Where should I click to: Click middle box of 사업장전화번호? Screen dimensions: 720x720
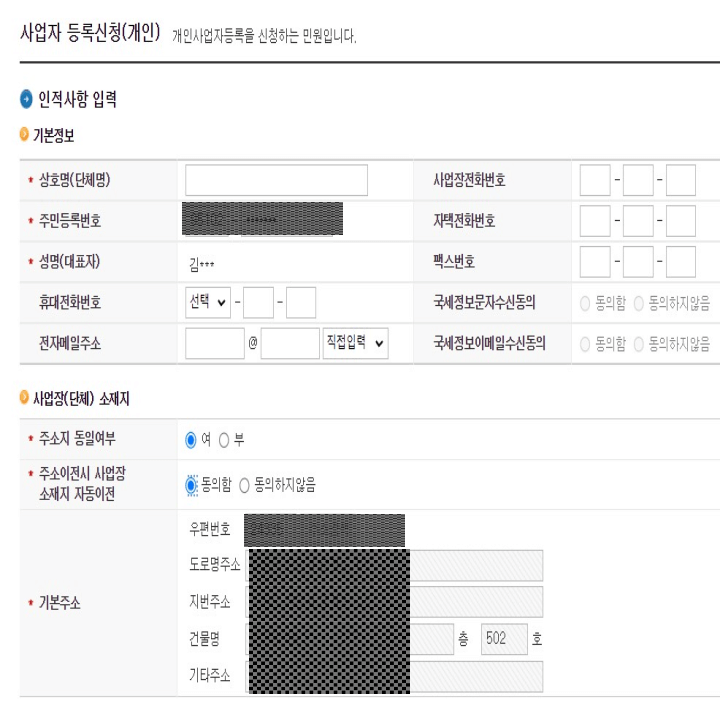tap(638, 180)
